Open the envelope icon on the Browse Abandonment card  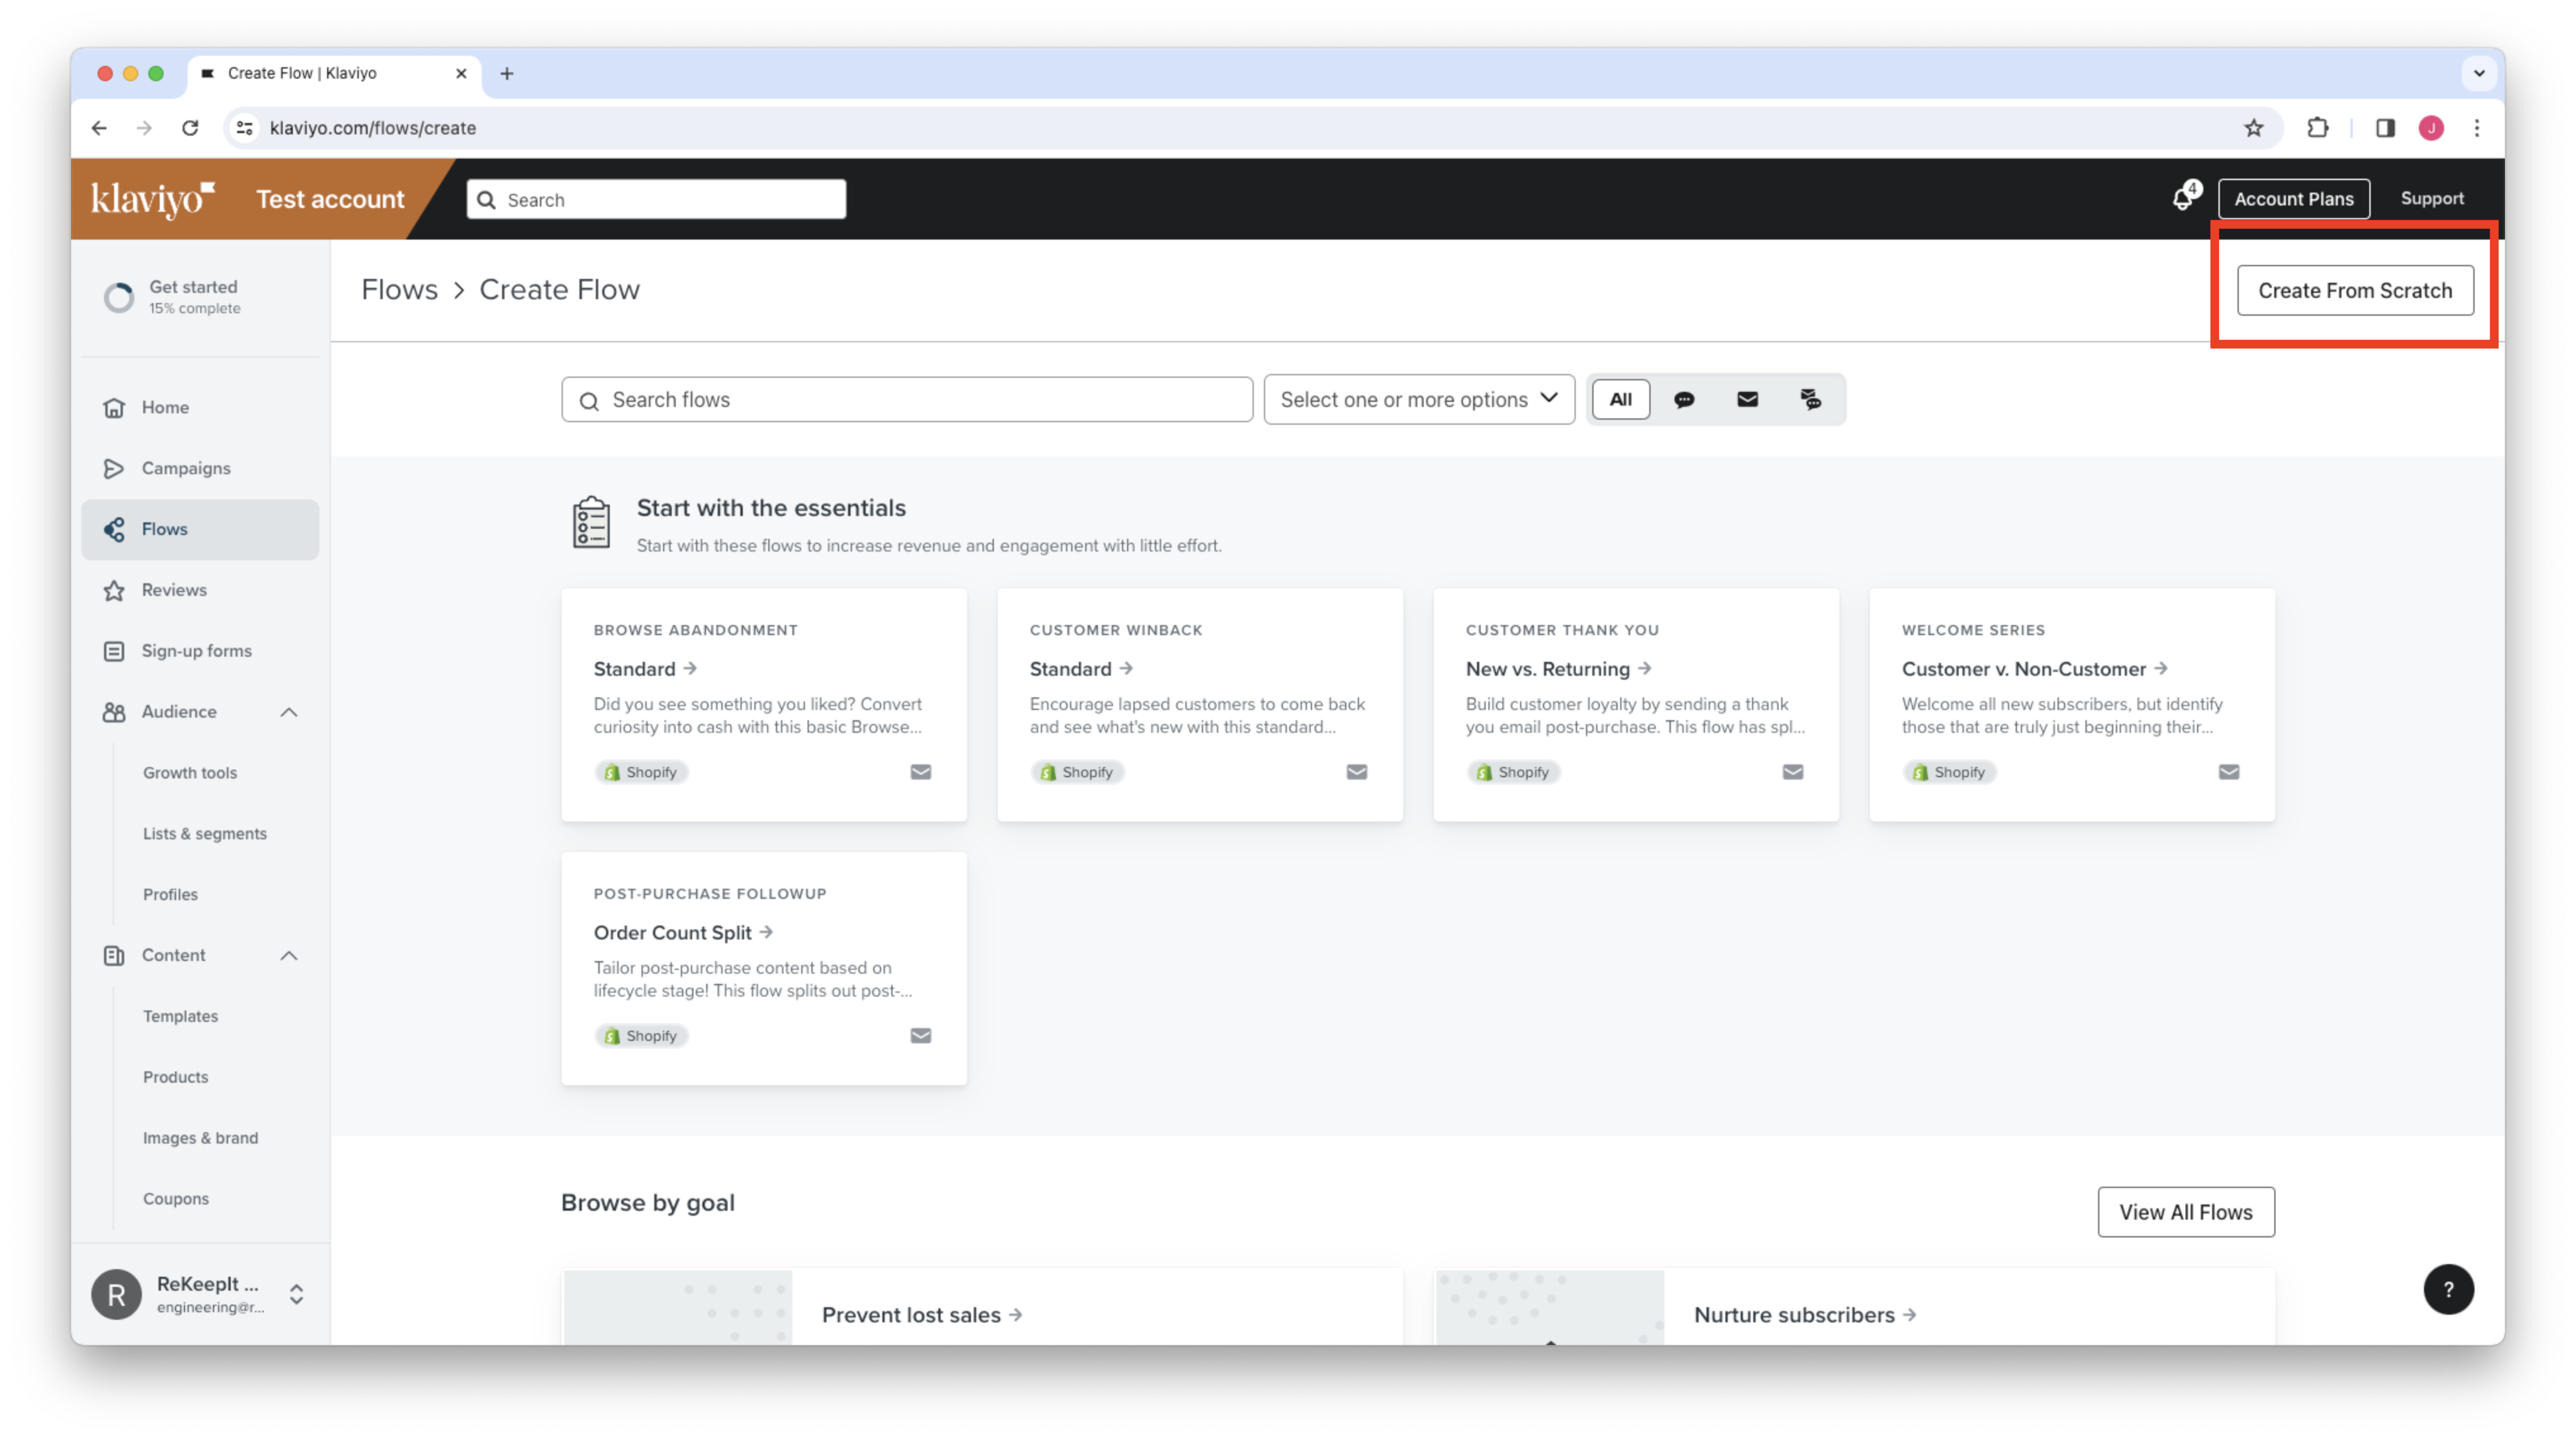921,771
